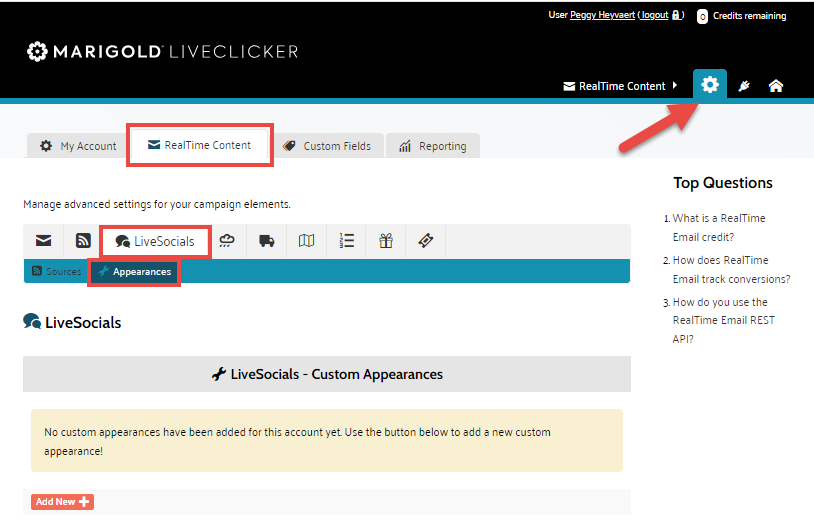The width and height of the screenshot is (814, 525).
Task: Open the settings gear in the top navigation
Action: point(710,84)
